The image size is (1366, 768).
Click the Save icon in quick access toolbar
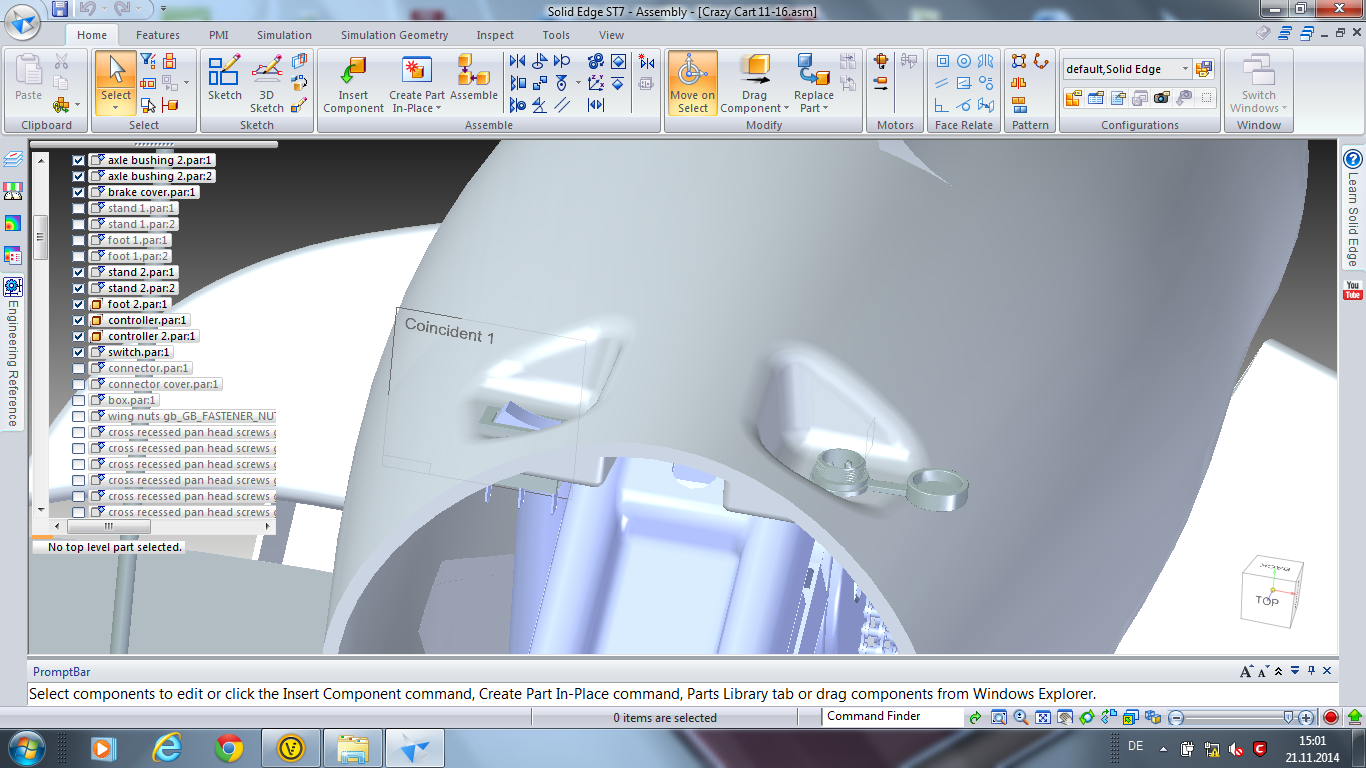60,9
